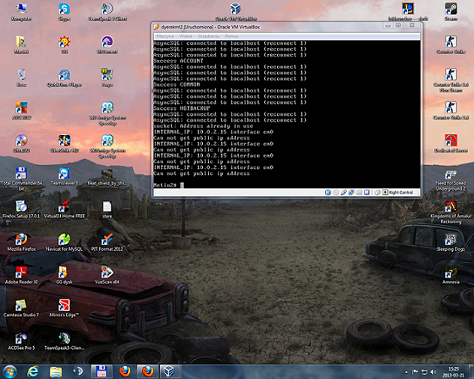Launch Internet Explorer from the taskbar
Viewport: 474px width, 379px height.
(33, 371)
